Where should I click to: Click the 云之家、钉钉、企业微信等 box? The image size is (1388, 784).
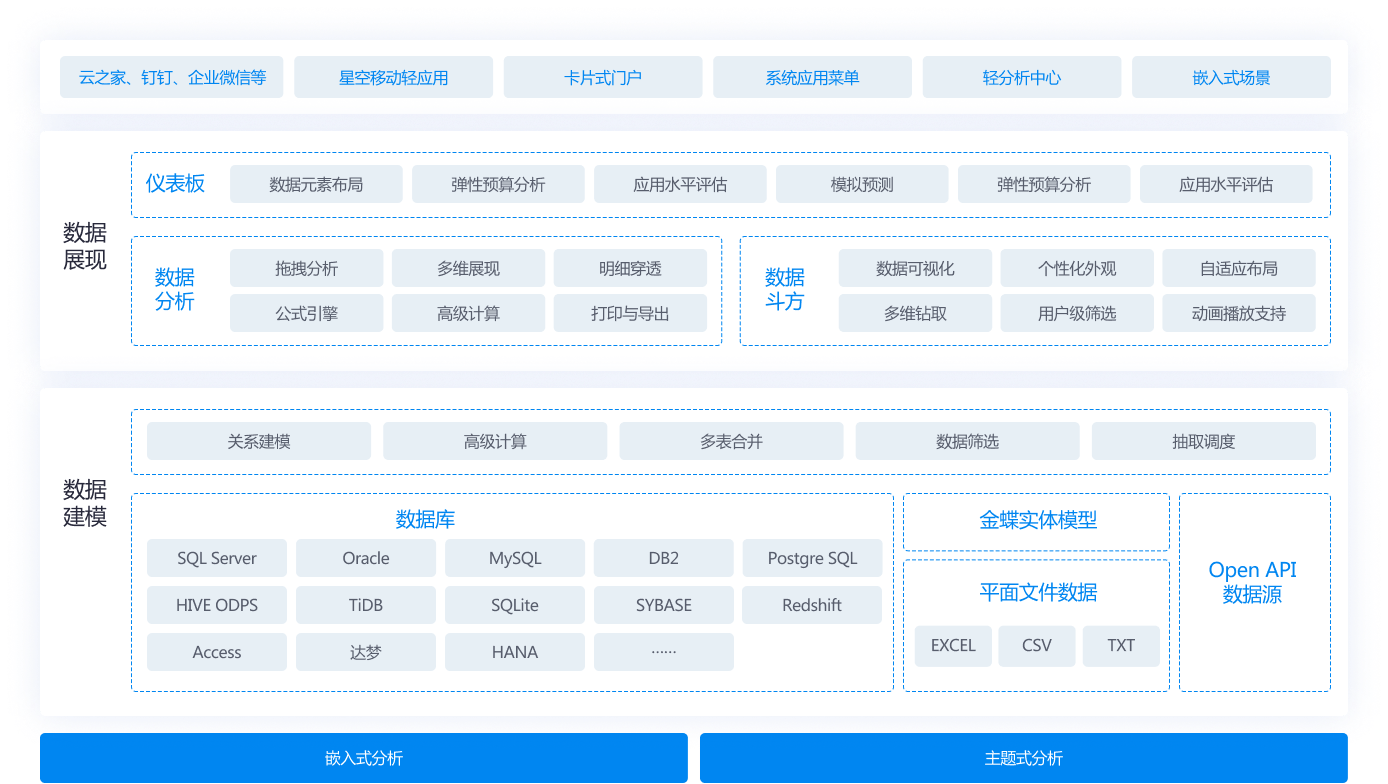click(x=171, y=77)
